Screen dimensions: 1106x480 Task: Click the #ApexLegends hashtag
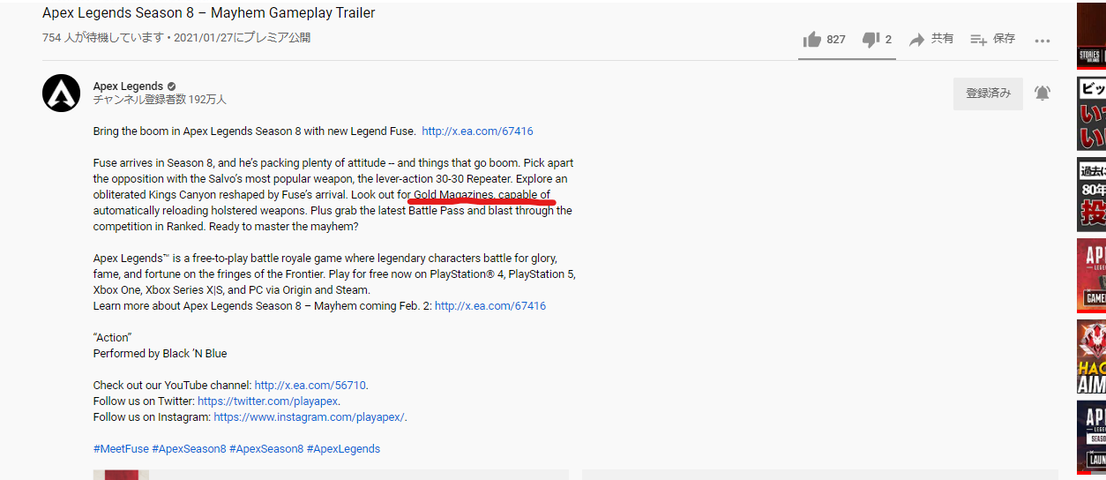(343, 449)
